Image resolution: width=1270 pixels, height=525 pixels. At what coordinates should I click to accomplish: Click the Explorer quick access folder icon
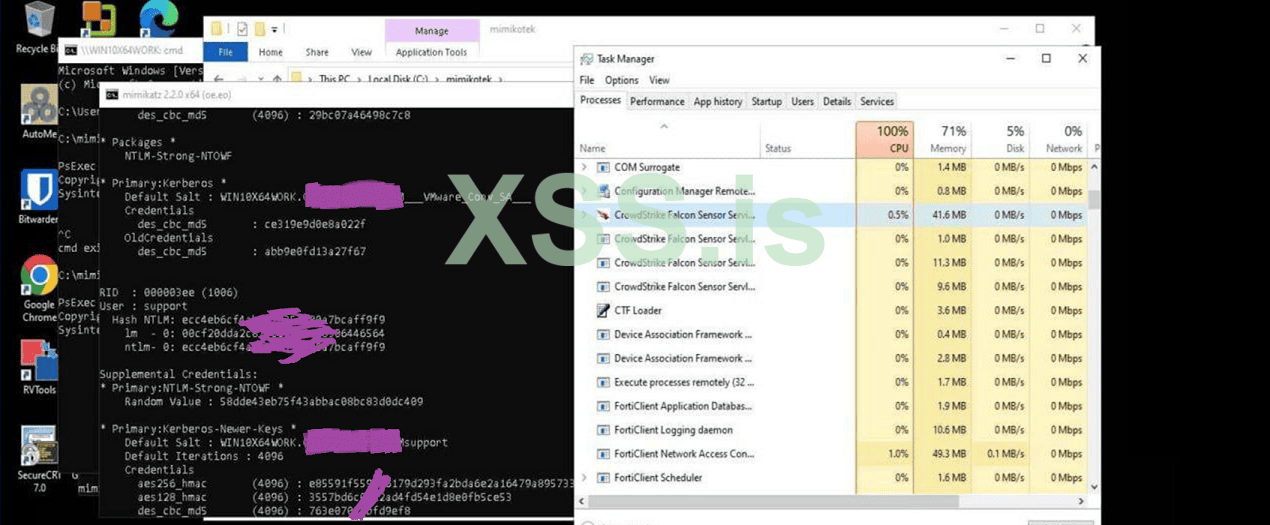216,29
